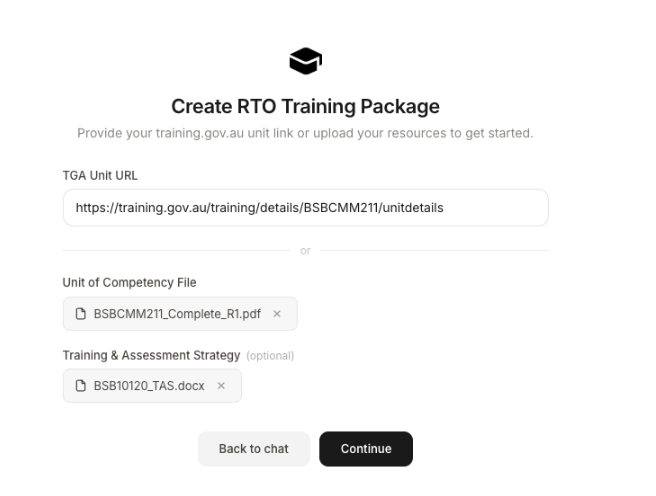Image resolution: width=656 pixels, height=496 pixels.
Task: Click inside the TGA Unit URL field
Action: point(305,208)
